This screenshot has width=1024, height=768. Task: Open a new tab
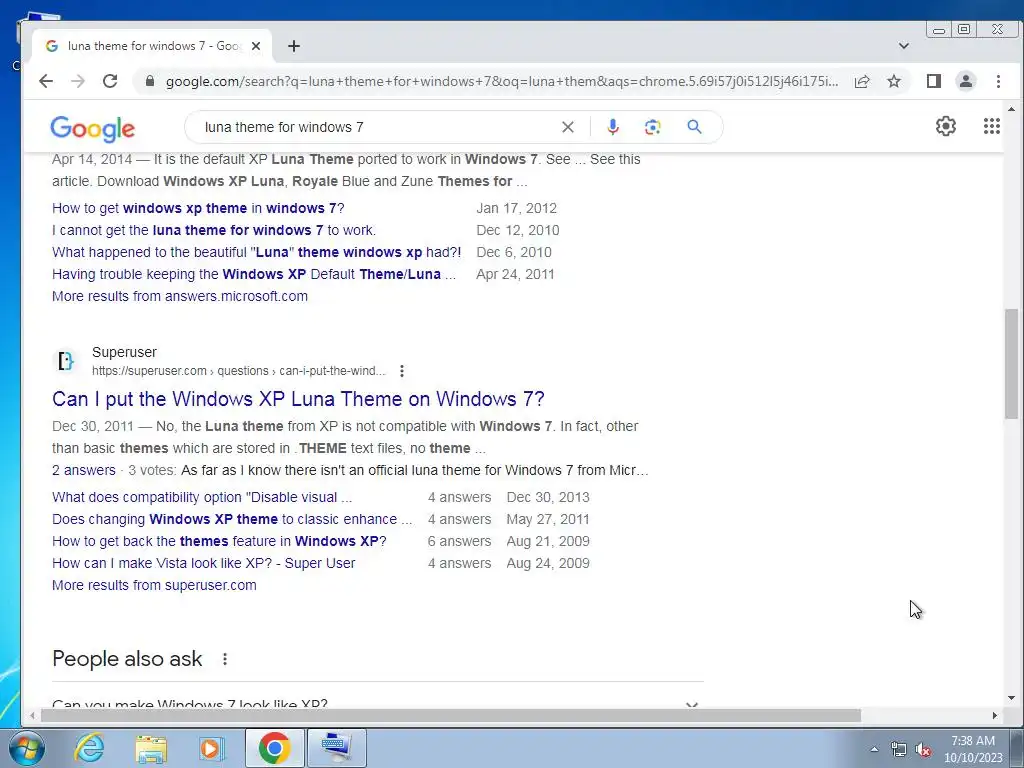294,46
